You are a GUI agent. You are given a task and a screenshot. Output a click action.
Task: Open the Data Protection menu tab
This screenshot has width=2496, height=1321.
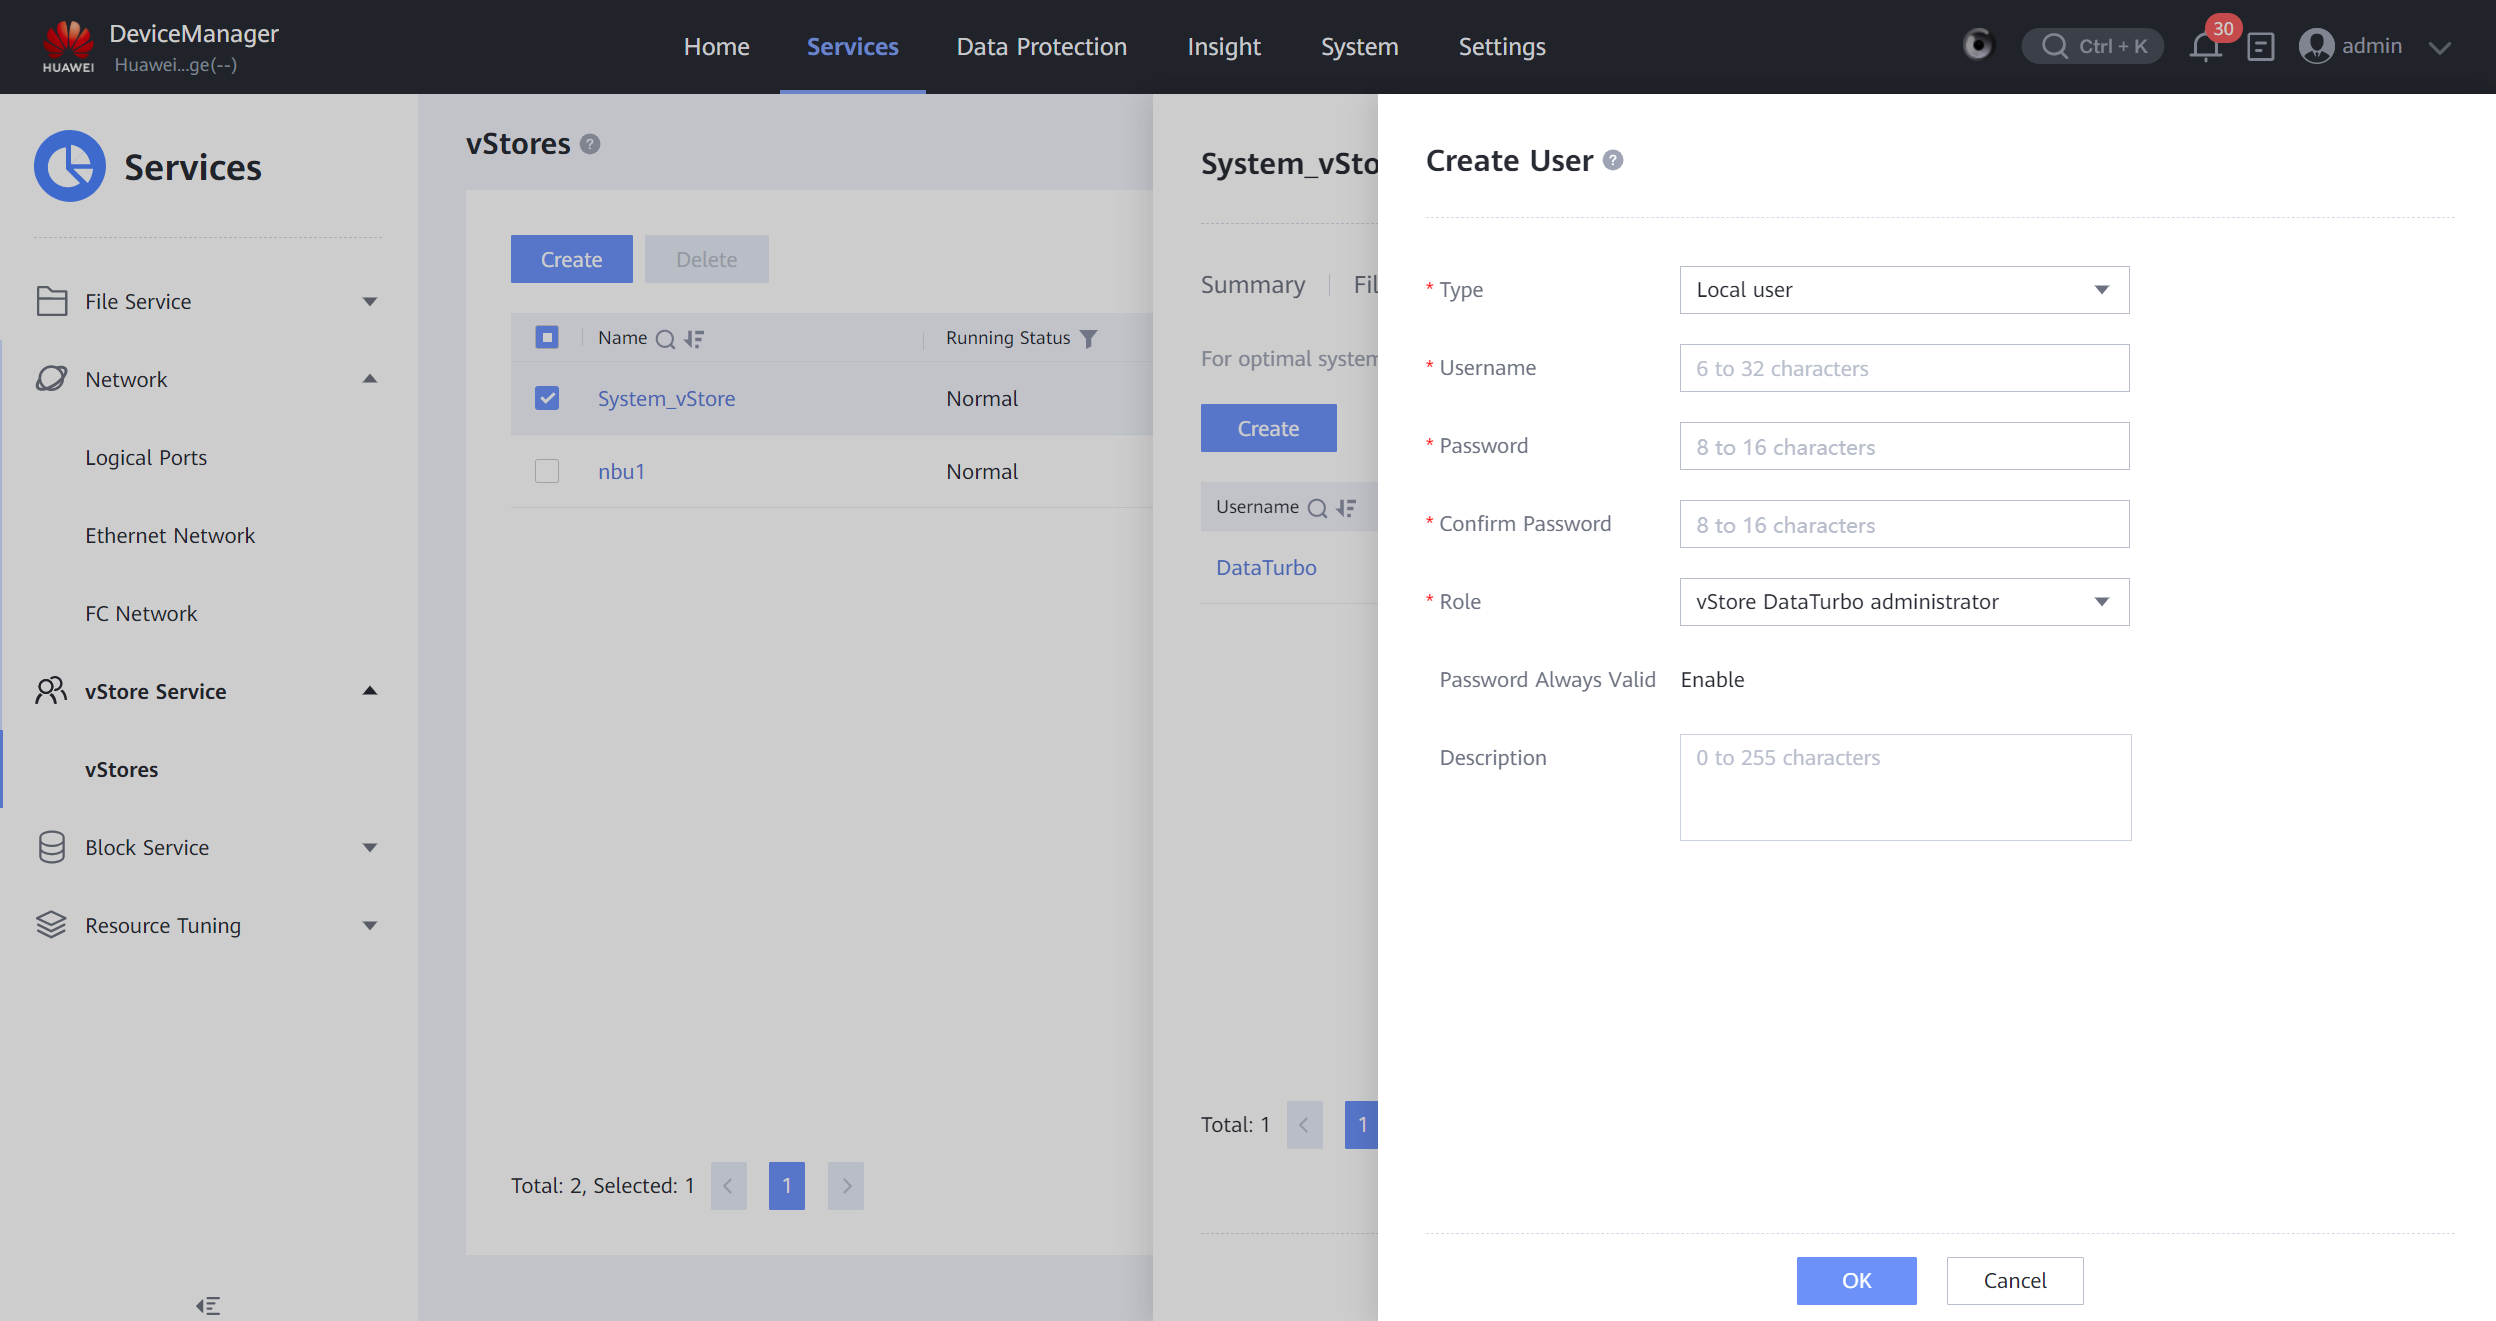click(1041, 47)
